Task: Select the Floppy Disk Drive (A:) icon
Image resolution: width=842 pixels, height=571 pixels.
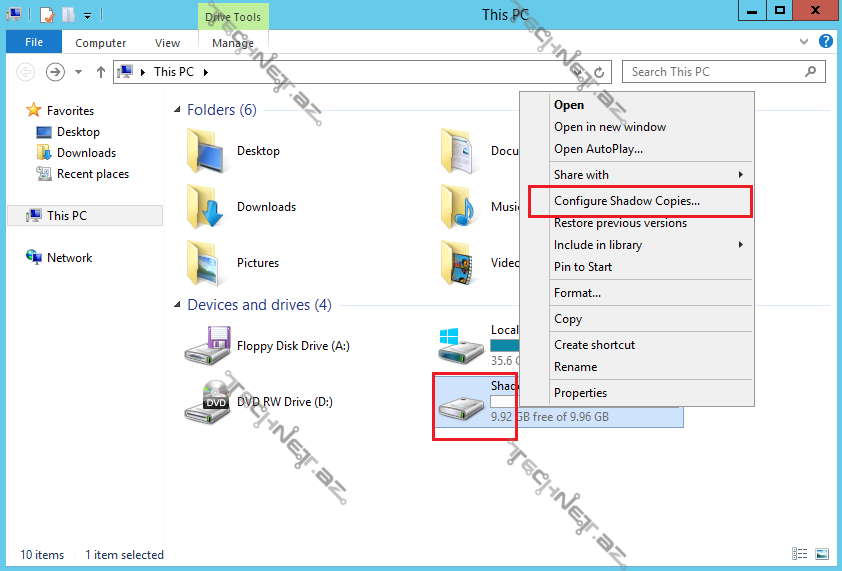Action: tap(209, 346)
